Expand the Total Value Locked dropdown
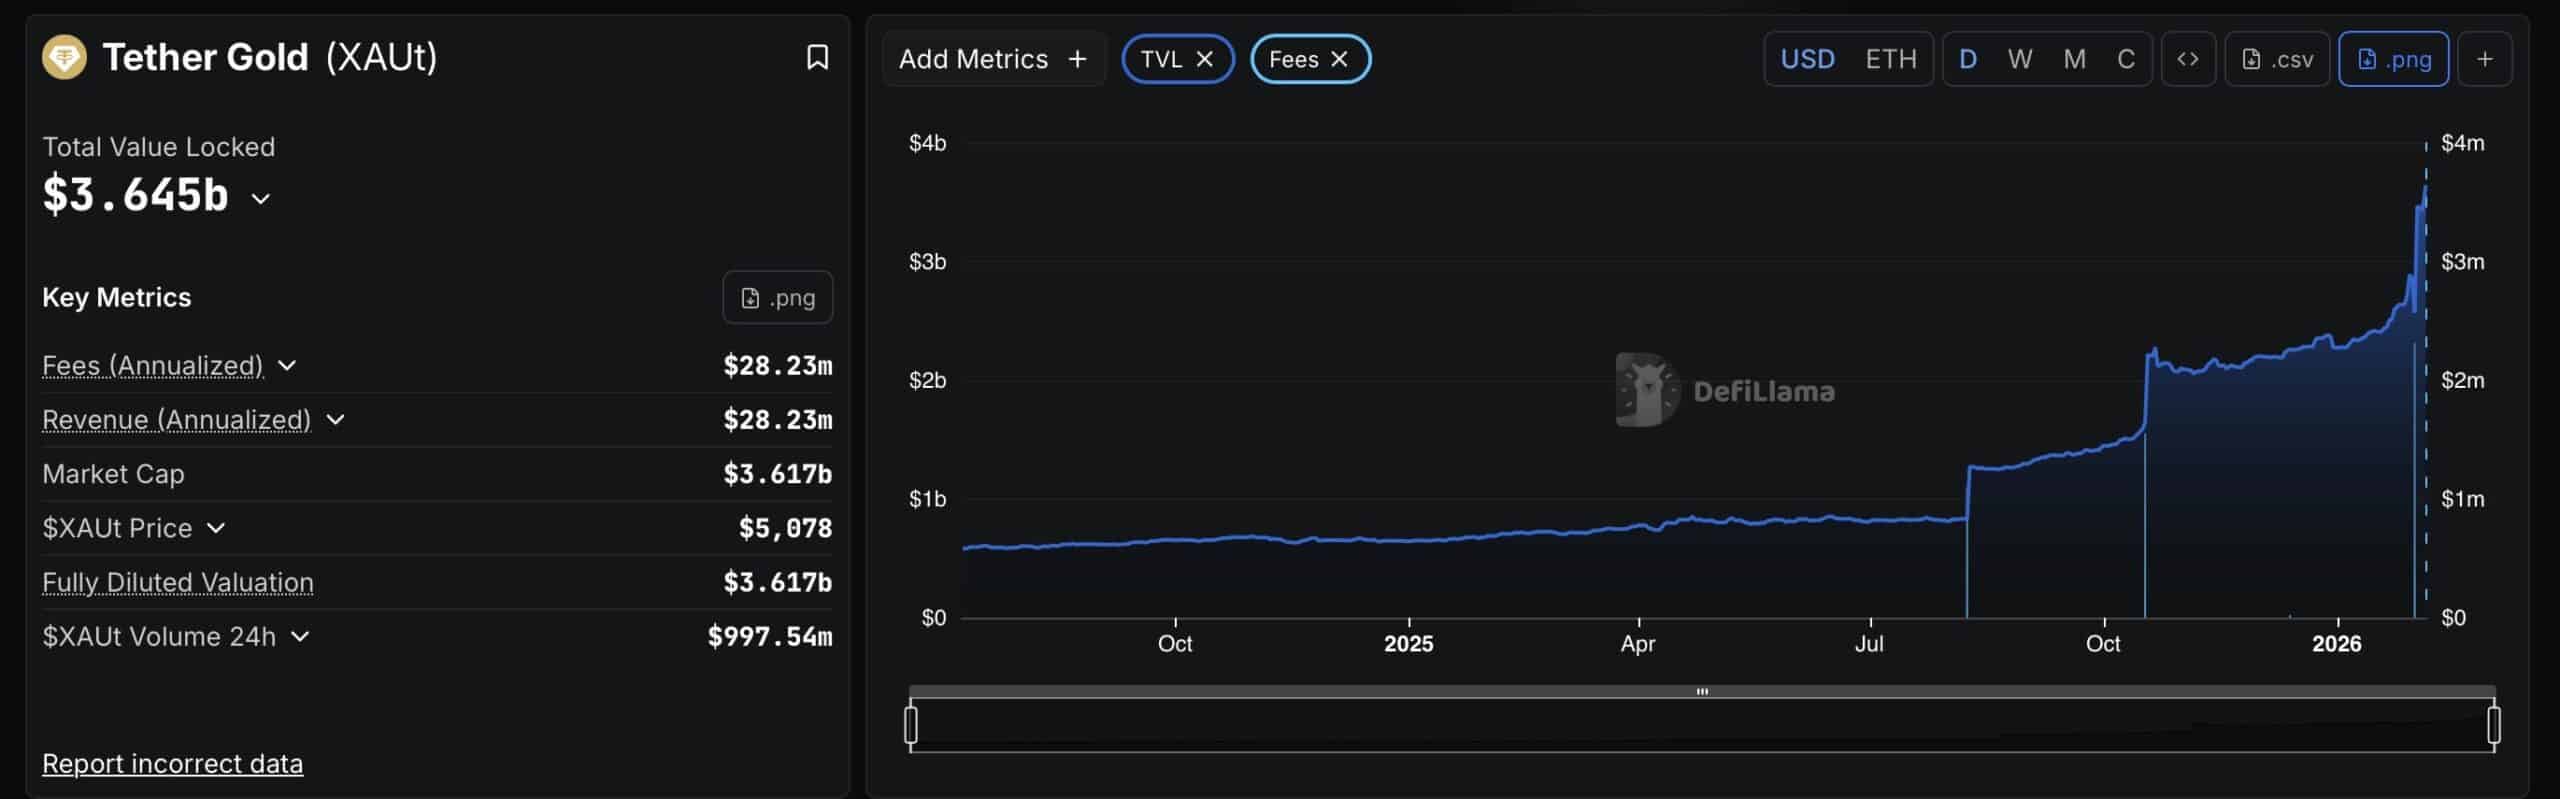The height and width of the screenshot is (799, 2560). (x=261, y=198)
